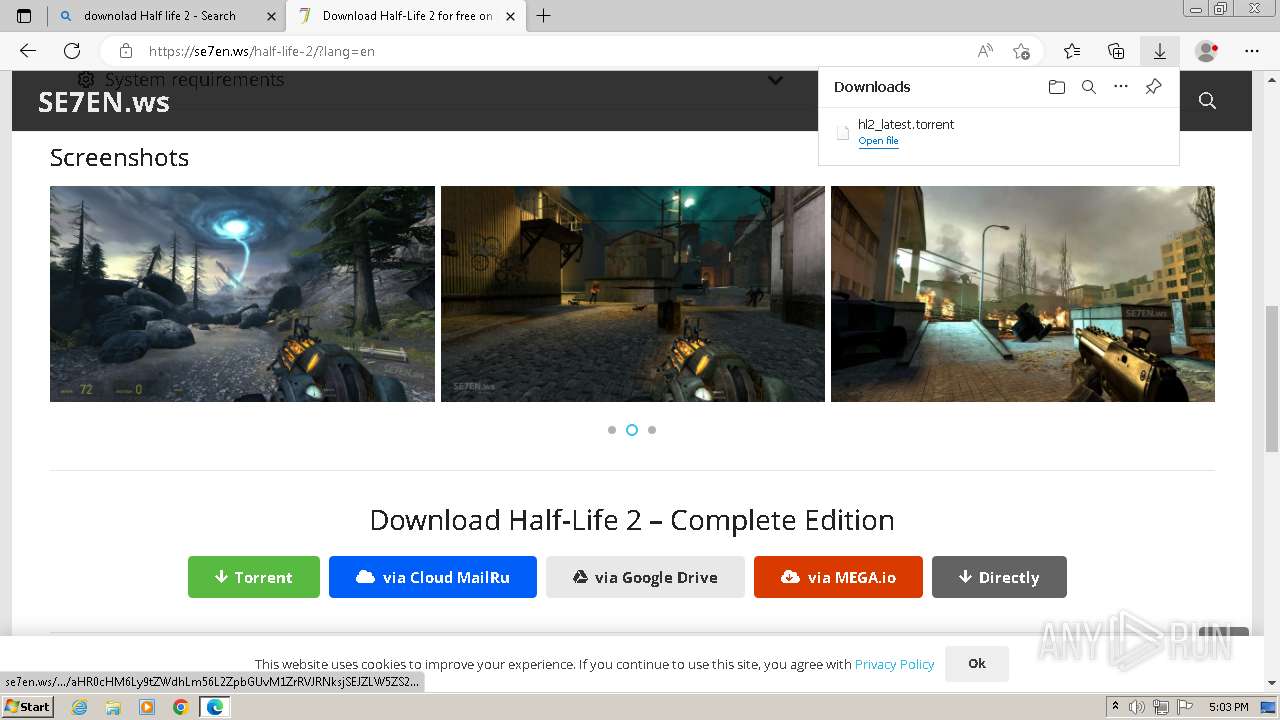Screen dimensions: 1280x720
Task: Open the night street warehouse screenshot
Action: [633, 294]
